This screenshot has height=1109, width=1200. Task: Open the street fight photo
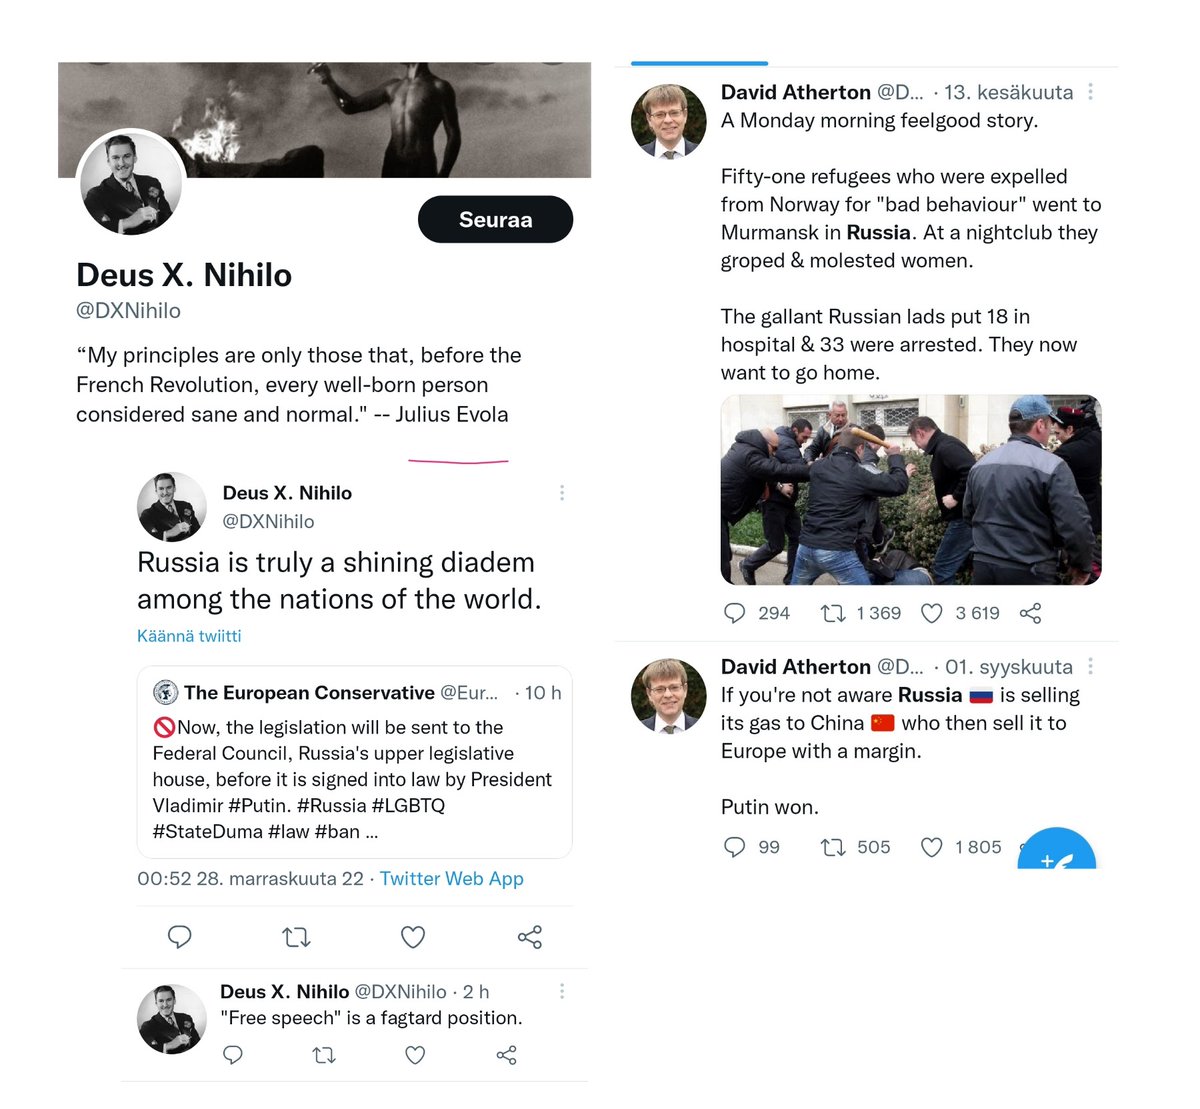911,490
